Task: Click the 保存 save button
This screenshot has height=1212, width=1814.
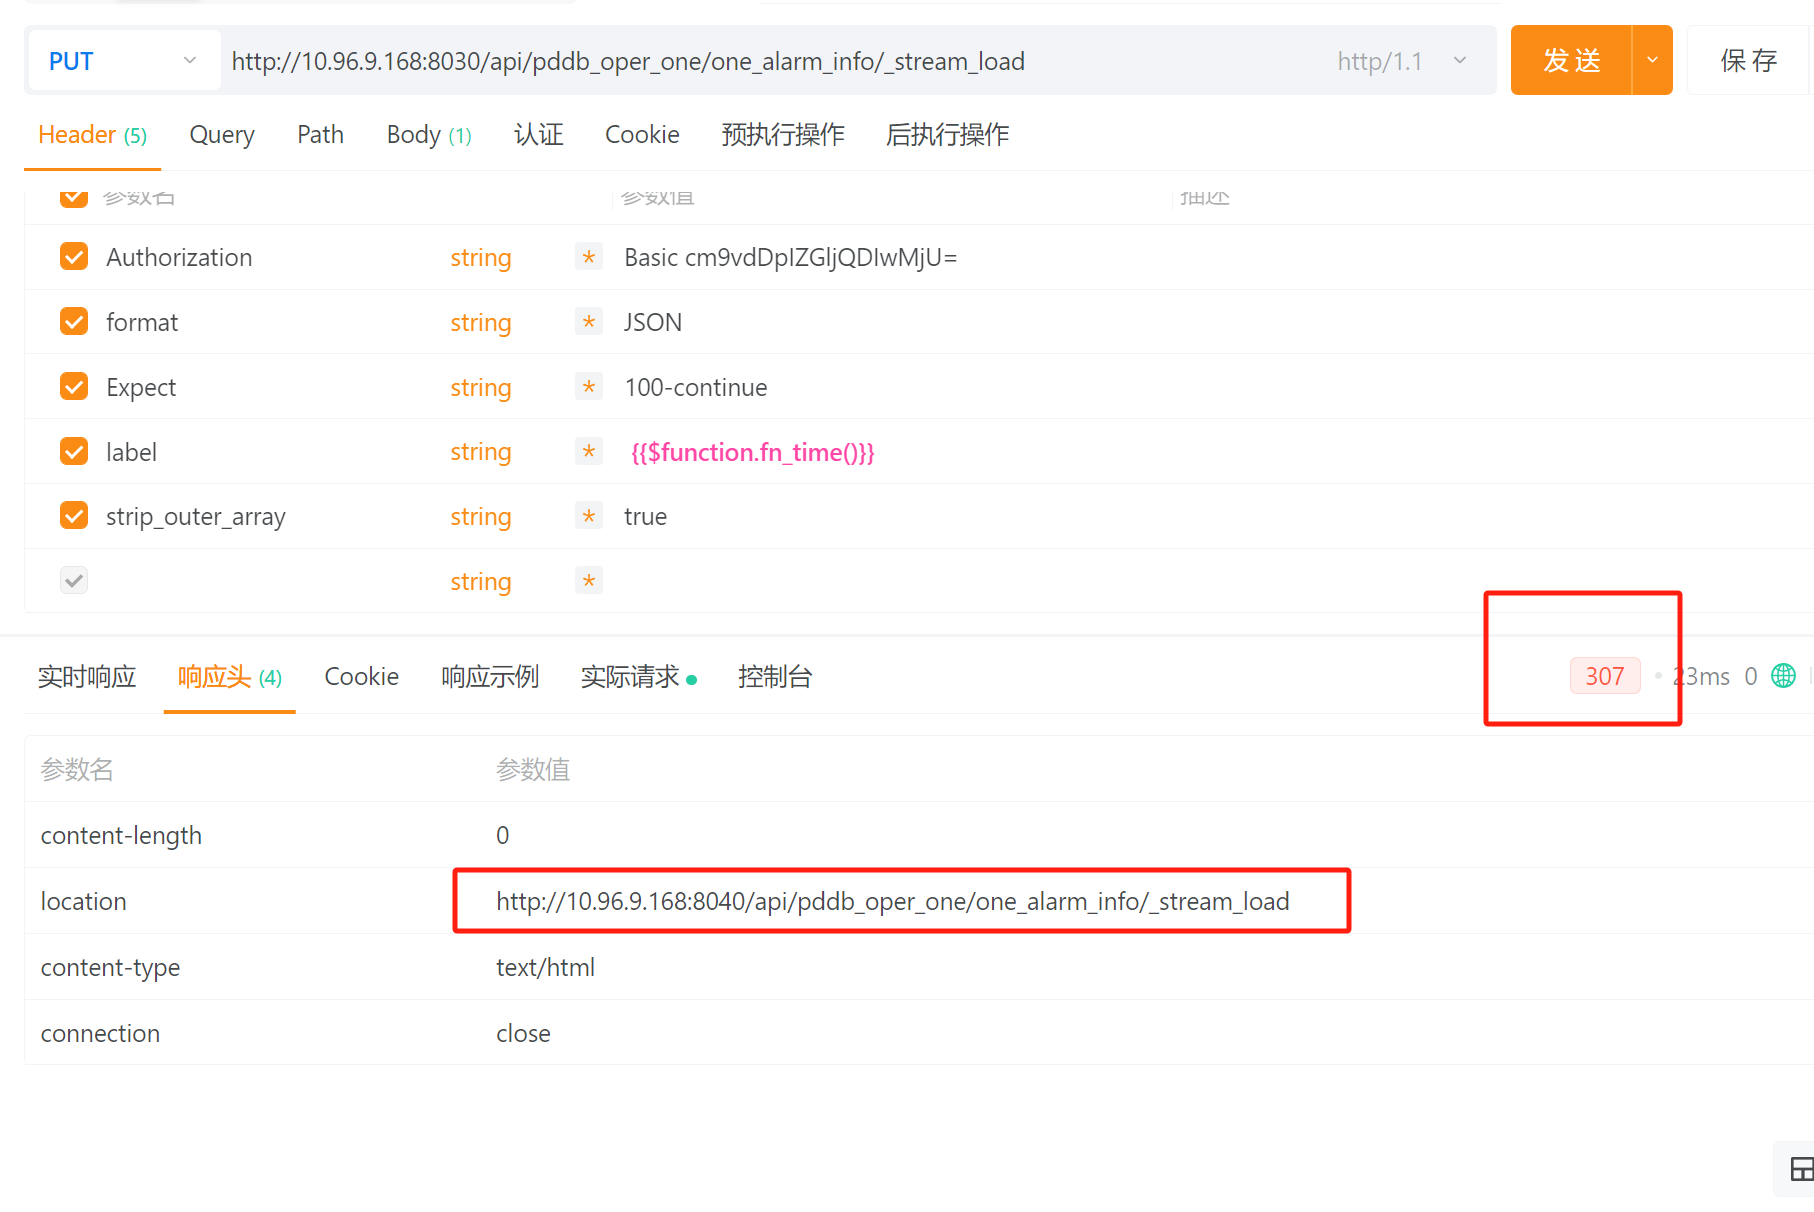Action: 1749,60
